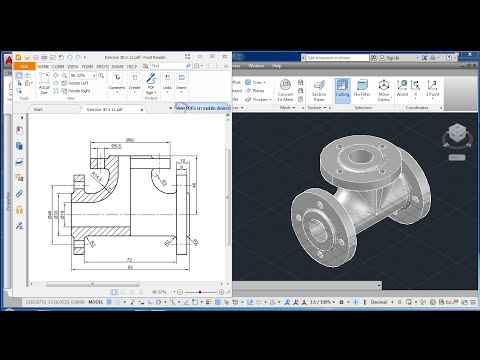
Task: Open the Pages panel in Foxit sidebar
Action: pos(19,146)
